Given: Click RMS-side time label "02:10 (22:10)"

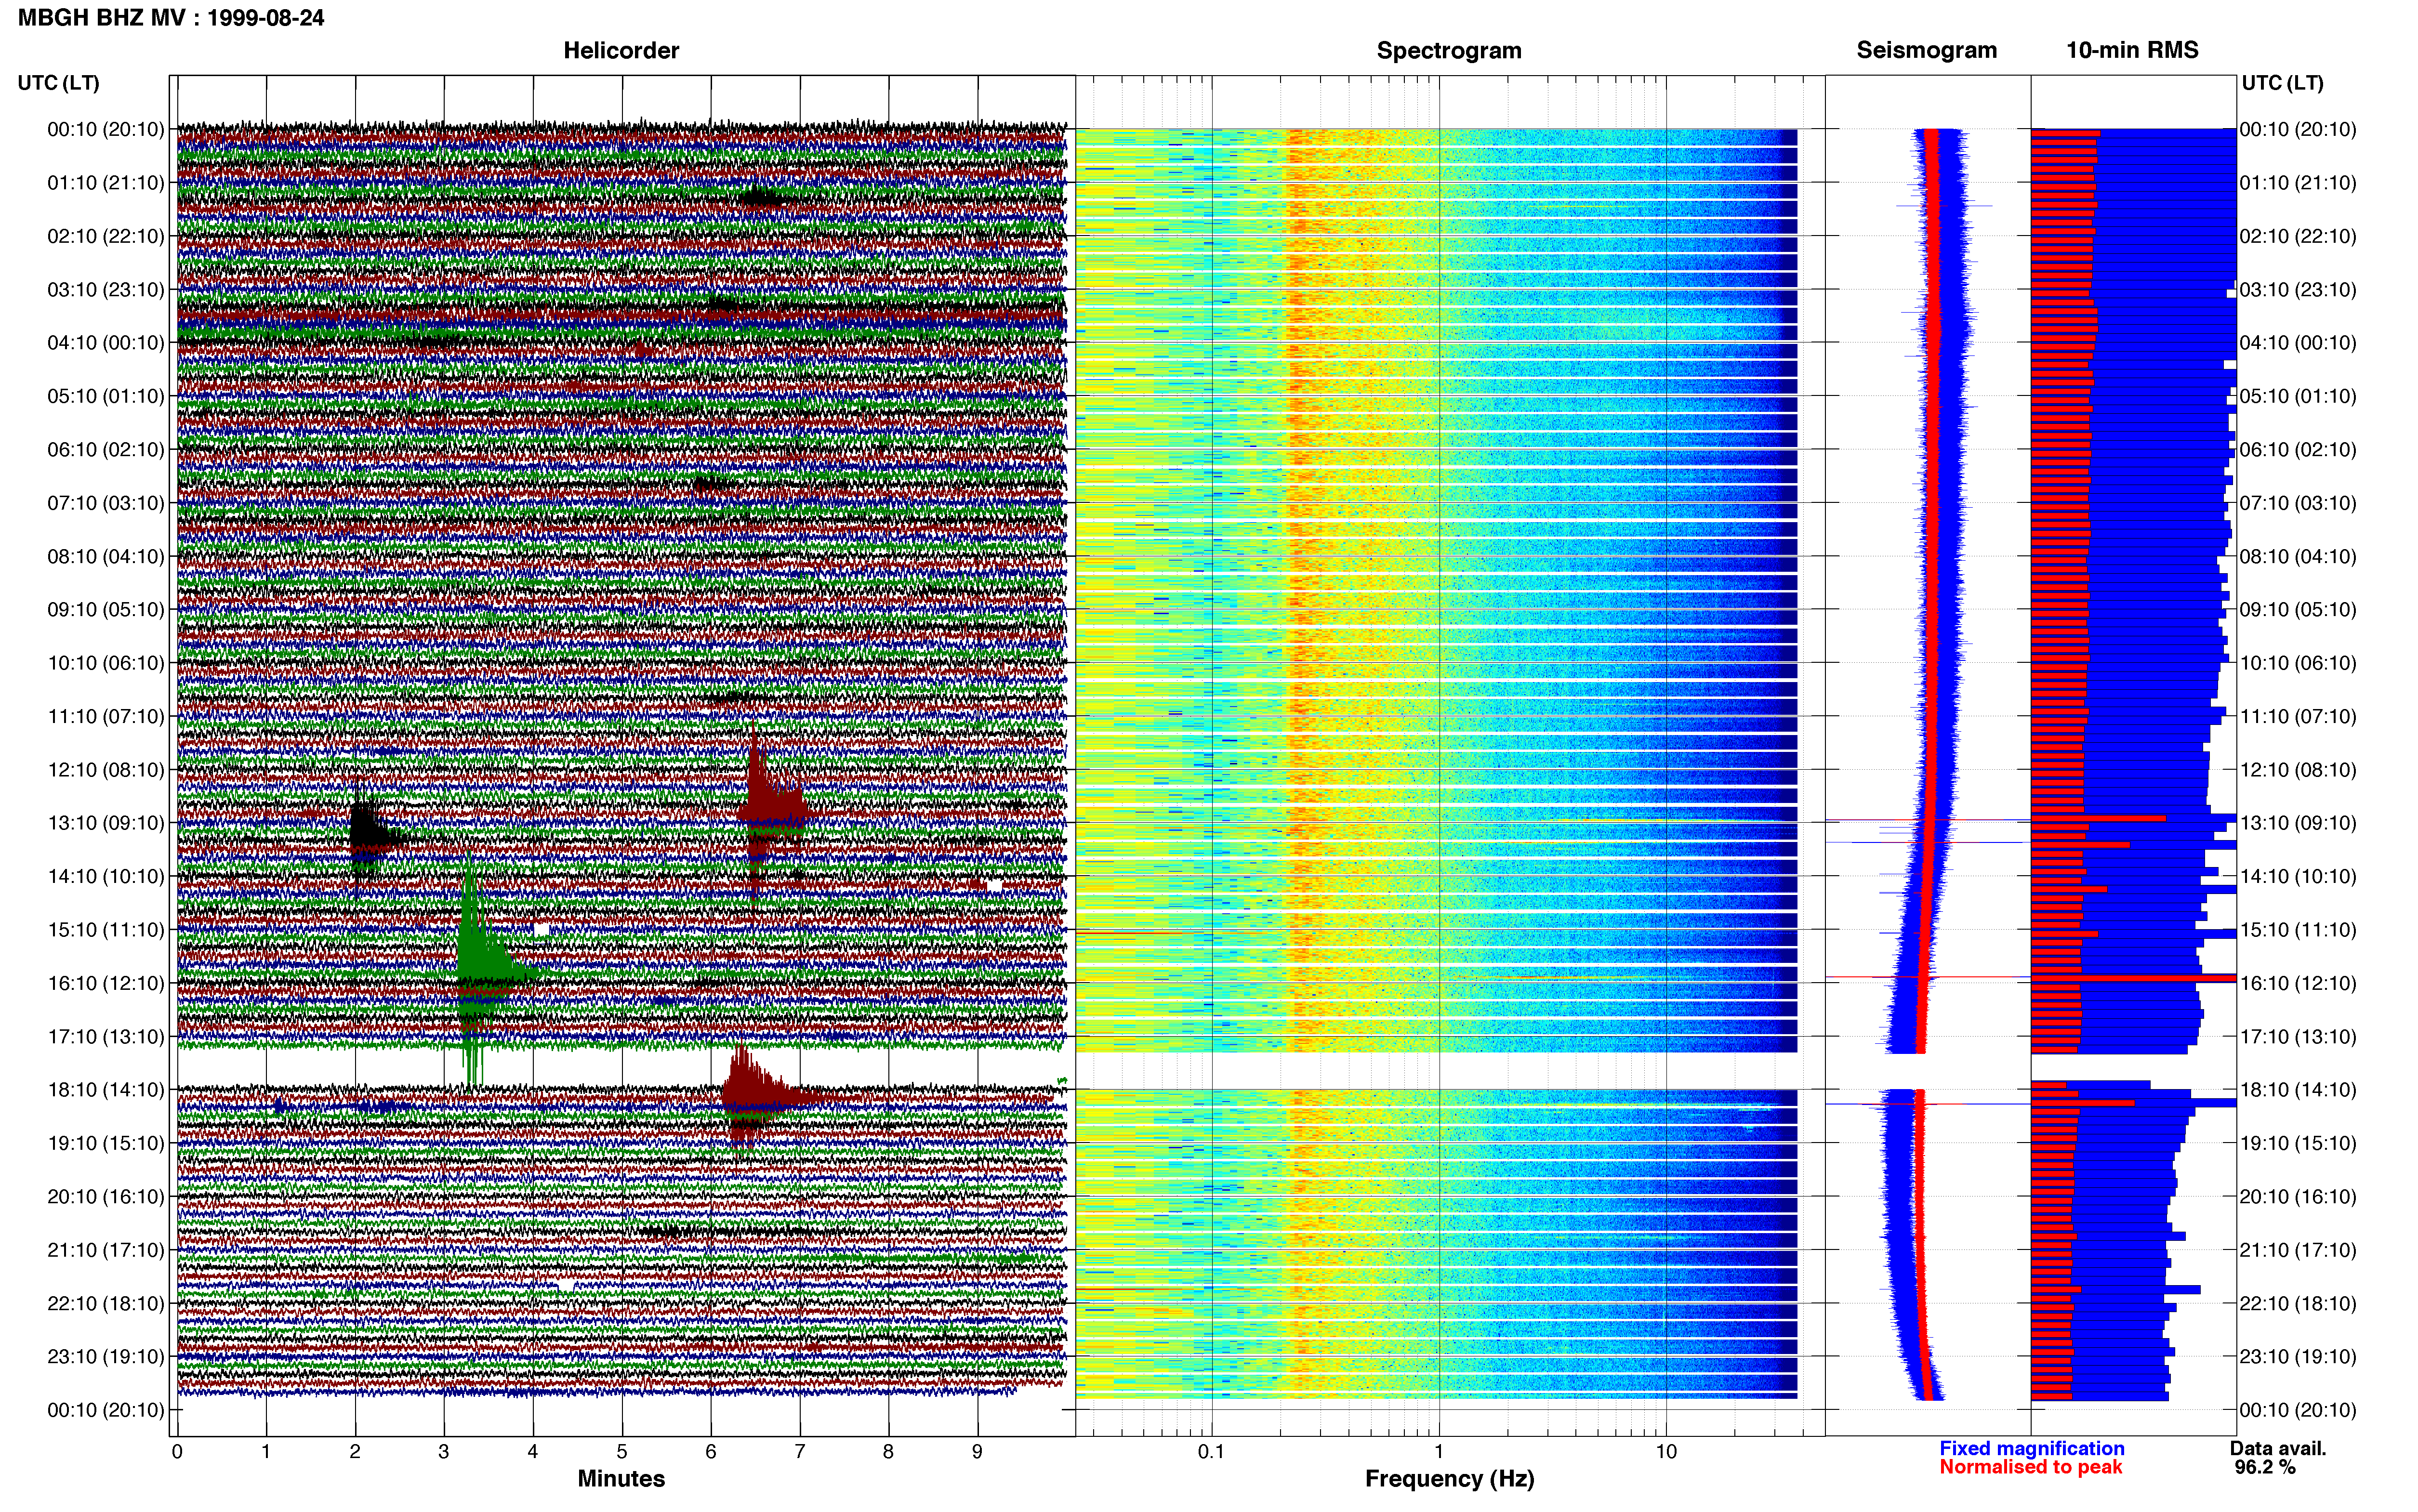Looking at the screenshot, I should tap(2298, 236).
